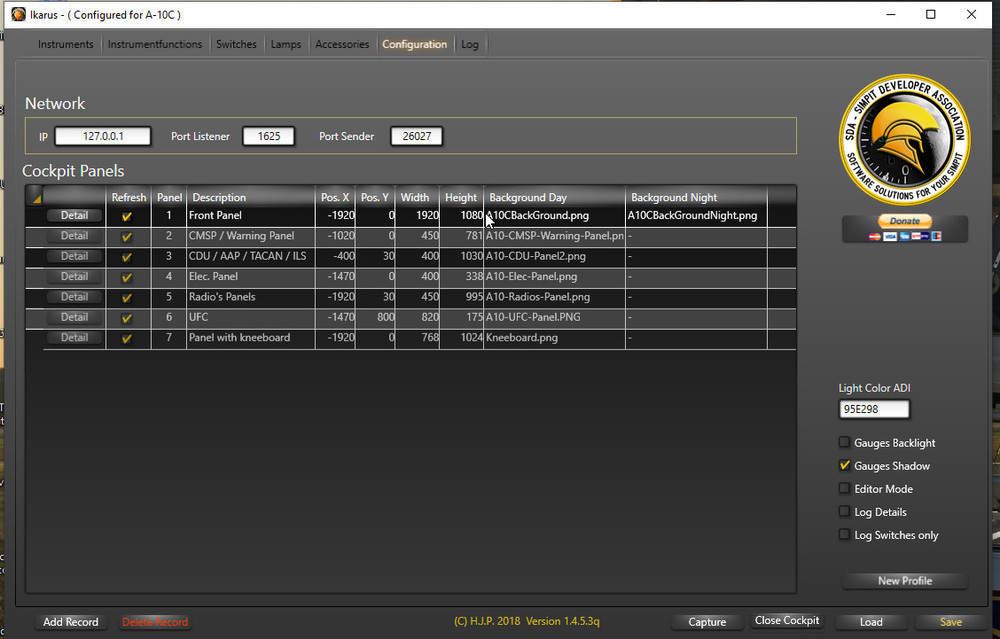Go to the Lamps tab
This screenshot has width=1000, height=639.
point(286,44)
